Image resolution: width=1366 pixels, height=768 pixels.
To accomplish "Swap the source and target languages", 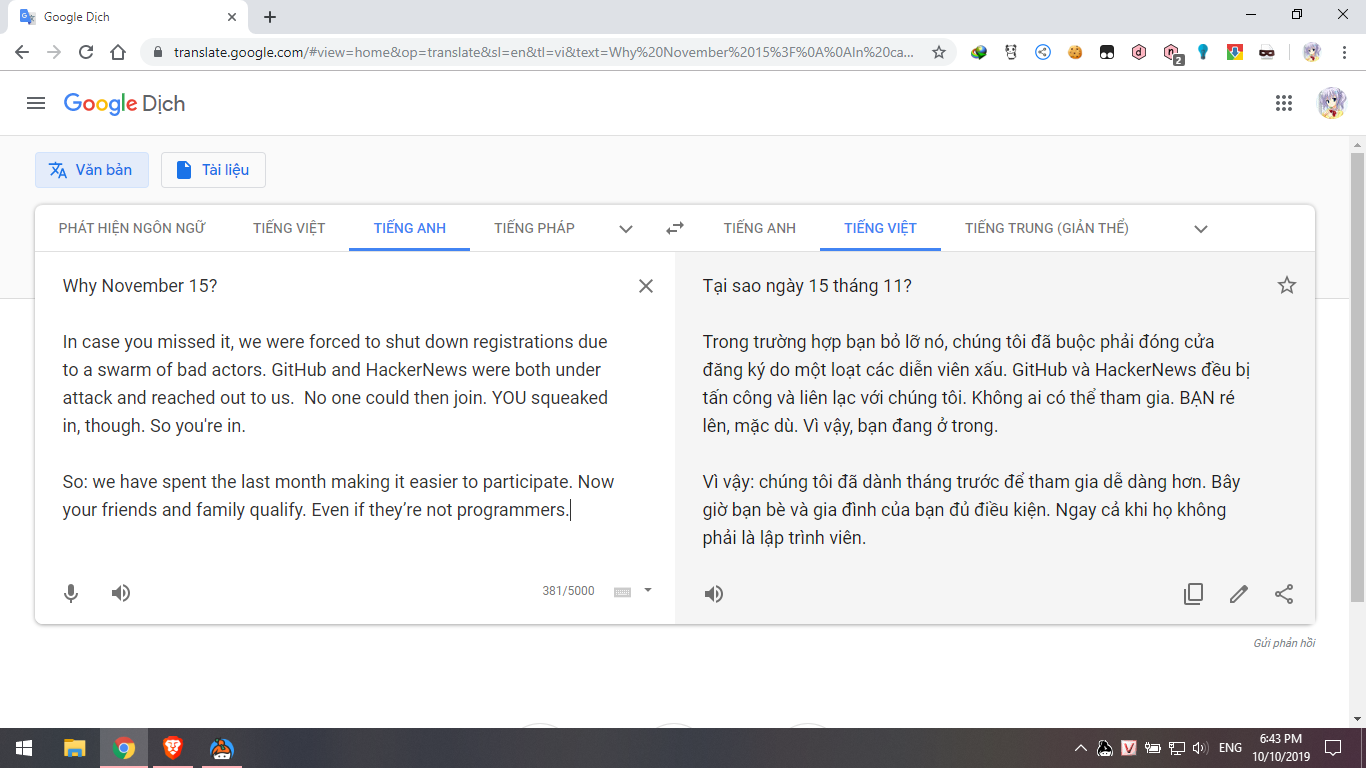I will [x=675, y=228].
